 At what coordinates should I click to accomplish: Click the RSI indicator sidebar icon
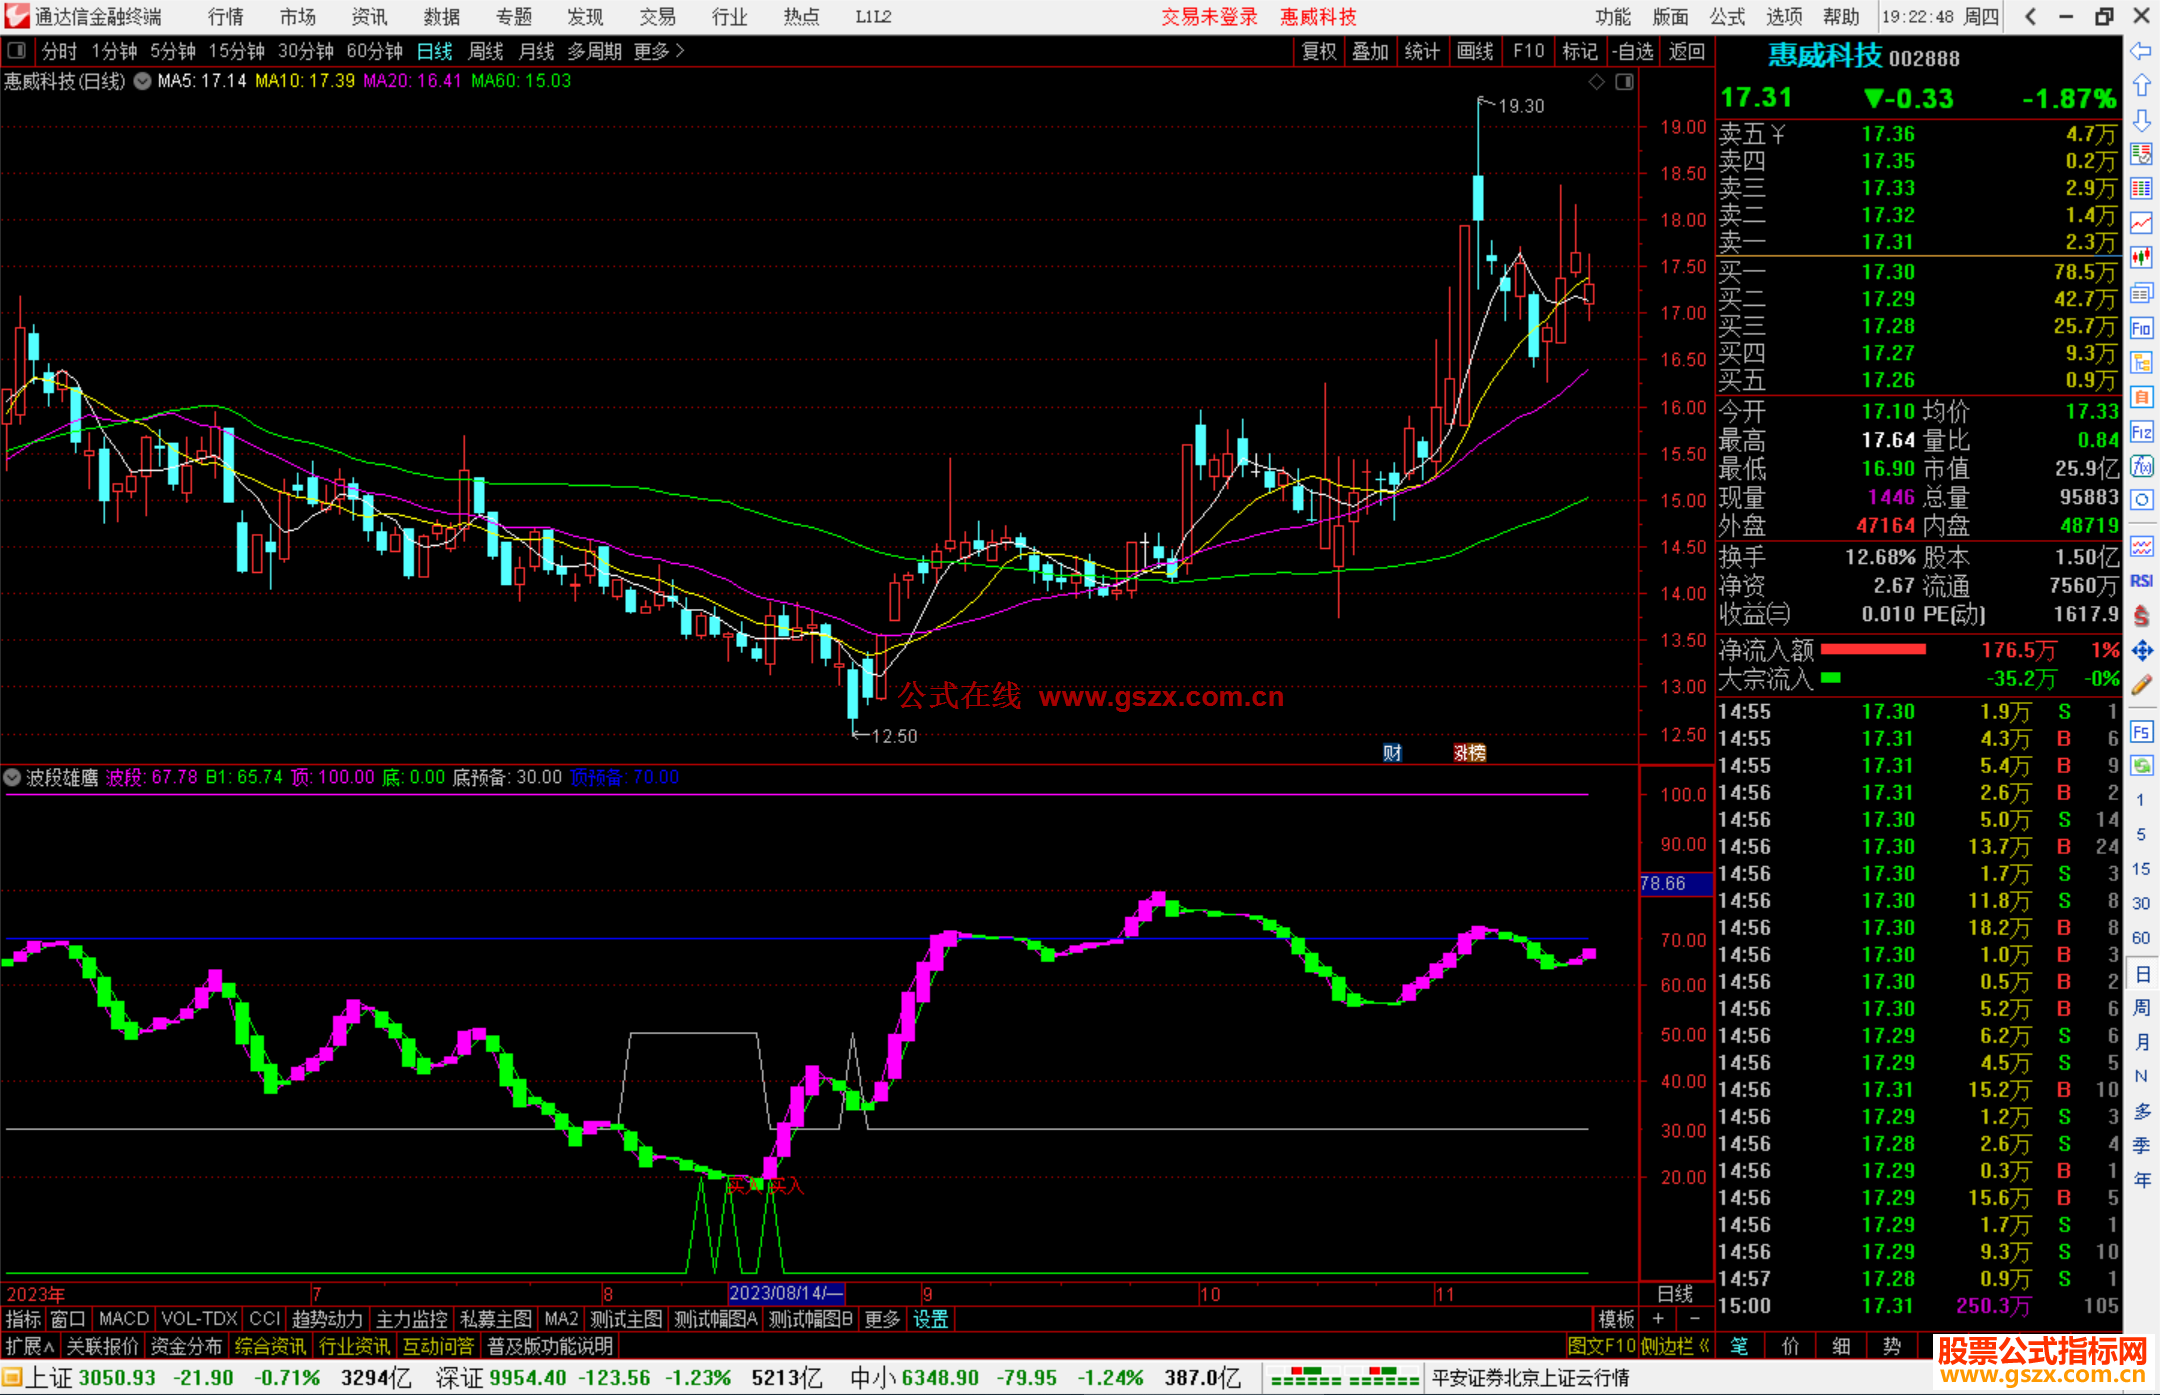tap(2141, 581)
